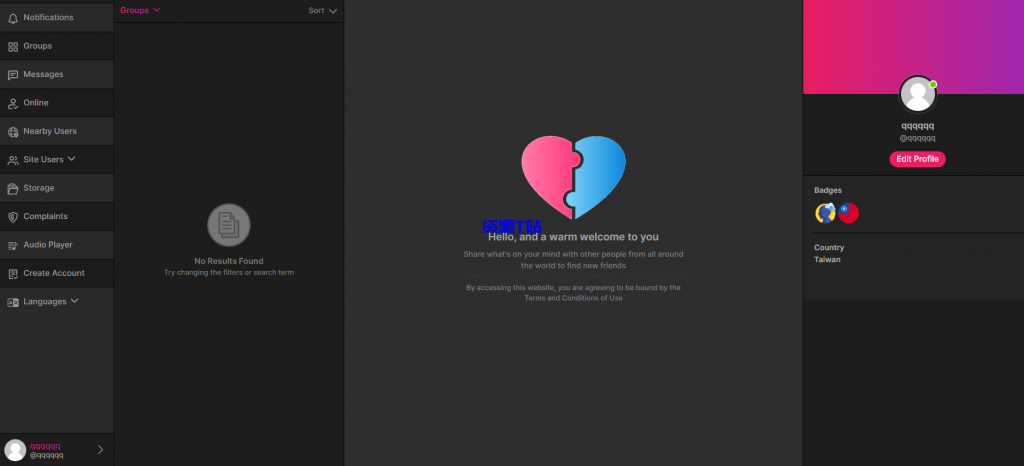Expand the Languages dropdown

pyautogui.click(x=75, y=301)
